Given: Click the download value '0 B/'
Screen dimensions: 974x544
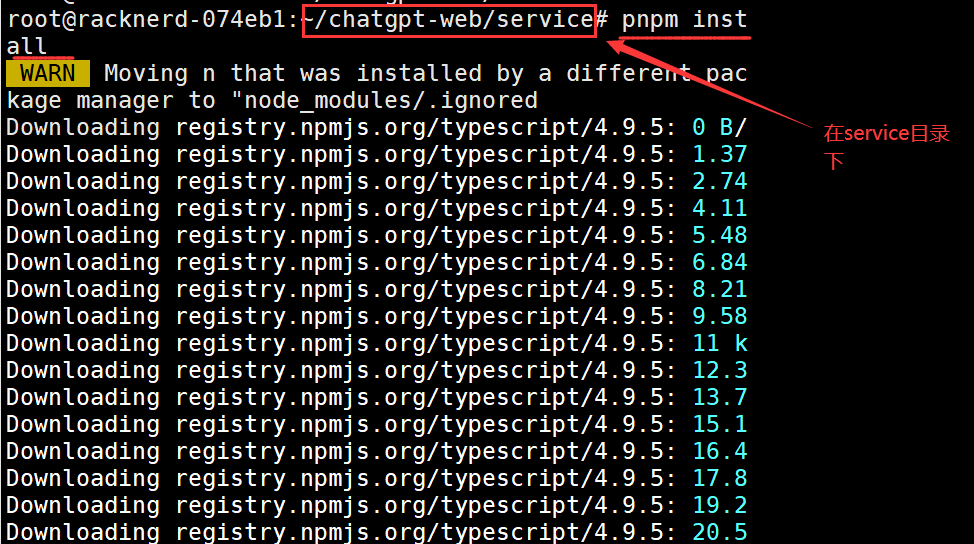Looking at the screenshot, I should [719, 127].
